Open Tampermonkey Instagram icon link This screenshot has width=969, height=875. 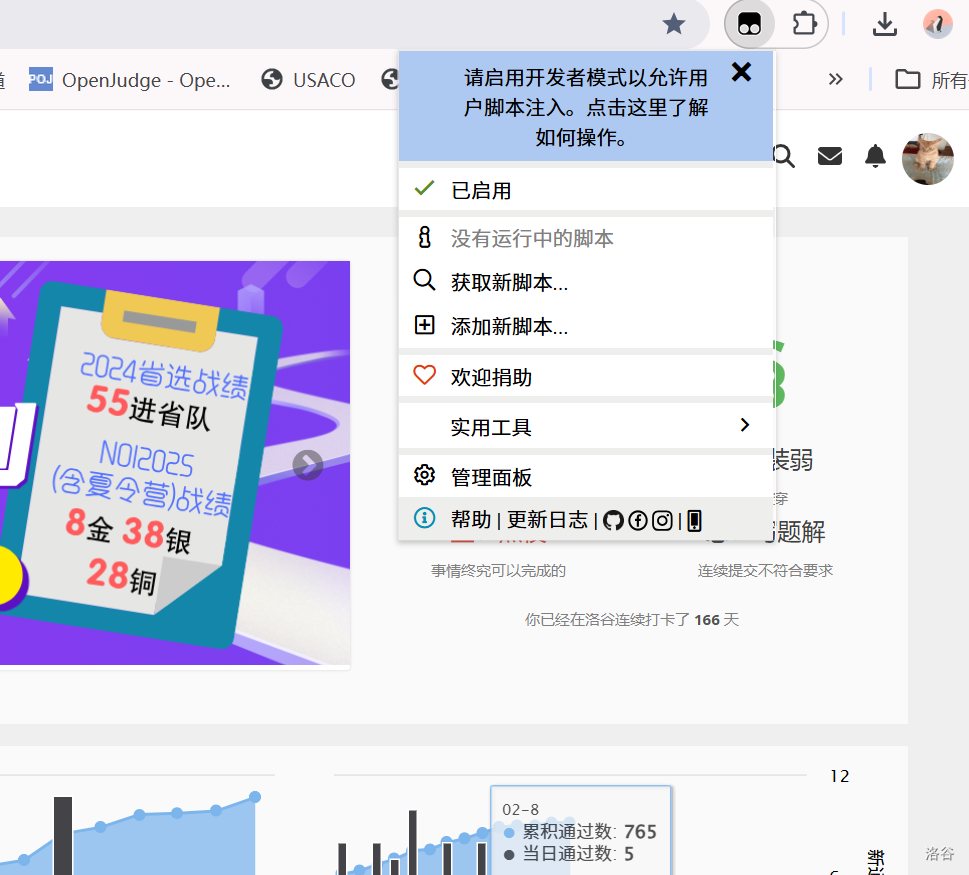click(662, 520)
